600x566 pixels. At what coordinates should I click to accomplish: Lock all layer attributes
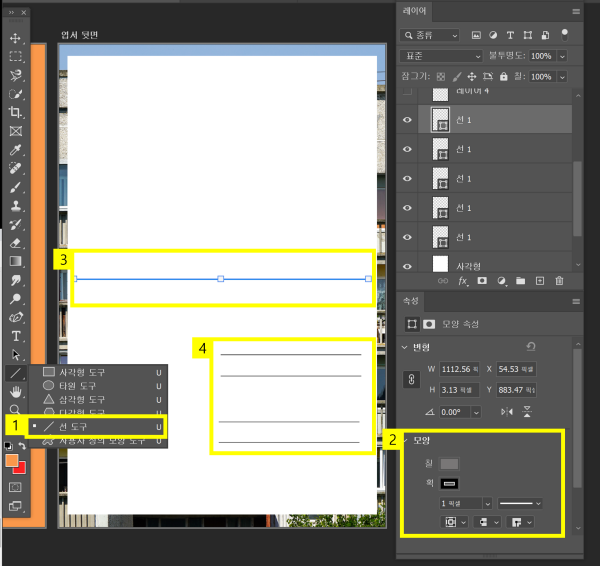pyautogui.click(x=504, y=77)
